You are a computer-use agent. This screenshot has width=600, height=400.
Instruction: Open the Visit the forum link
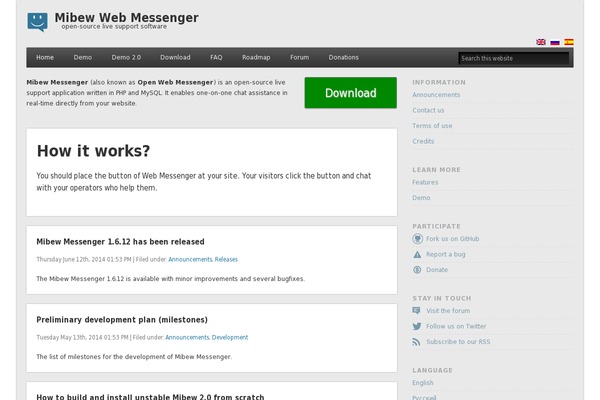coord(448,311)
